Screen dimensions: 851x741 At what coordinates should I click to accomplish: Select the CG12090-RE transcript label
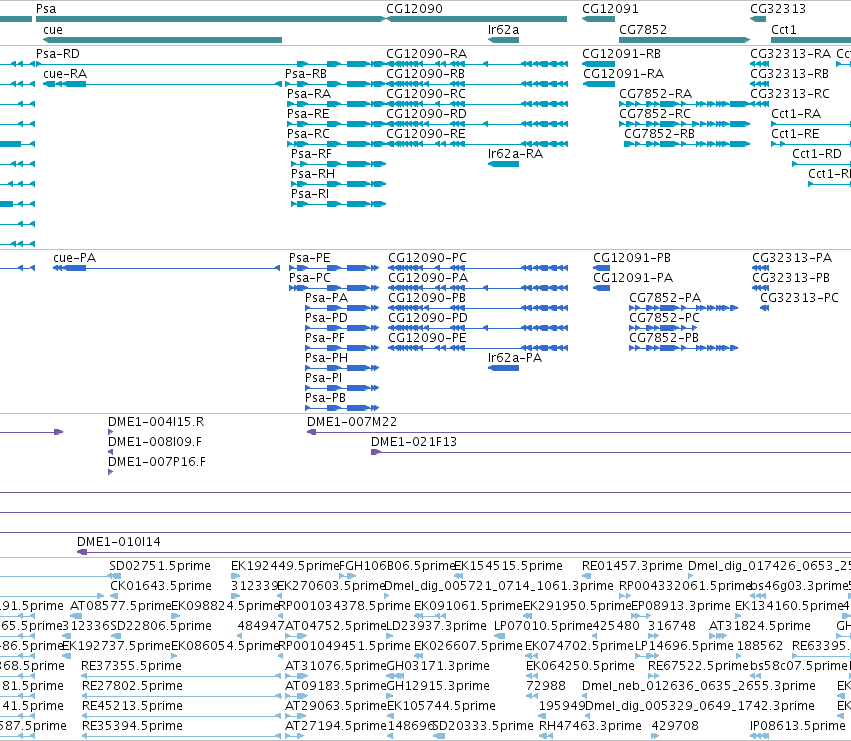click(x=425, y=134)
